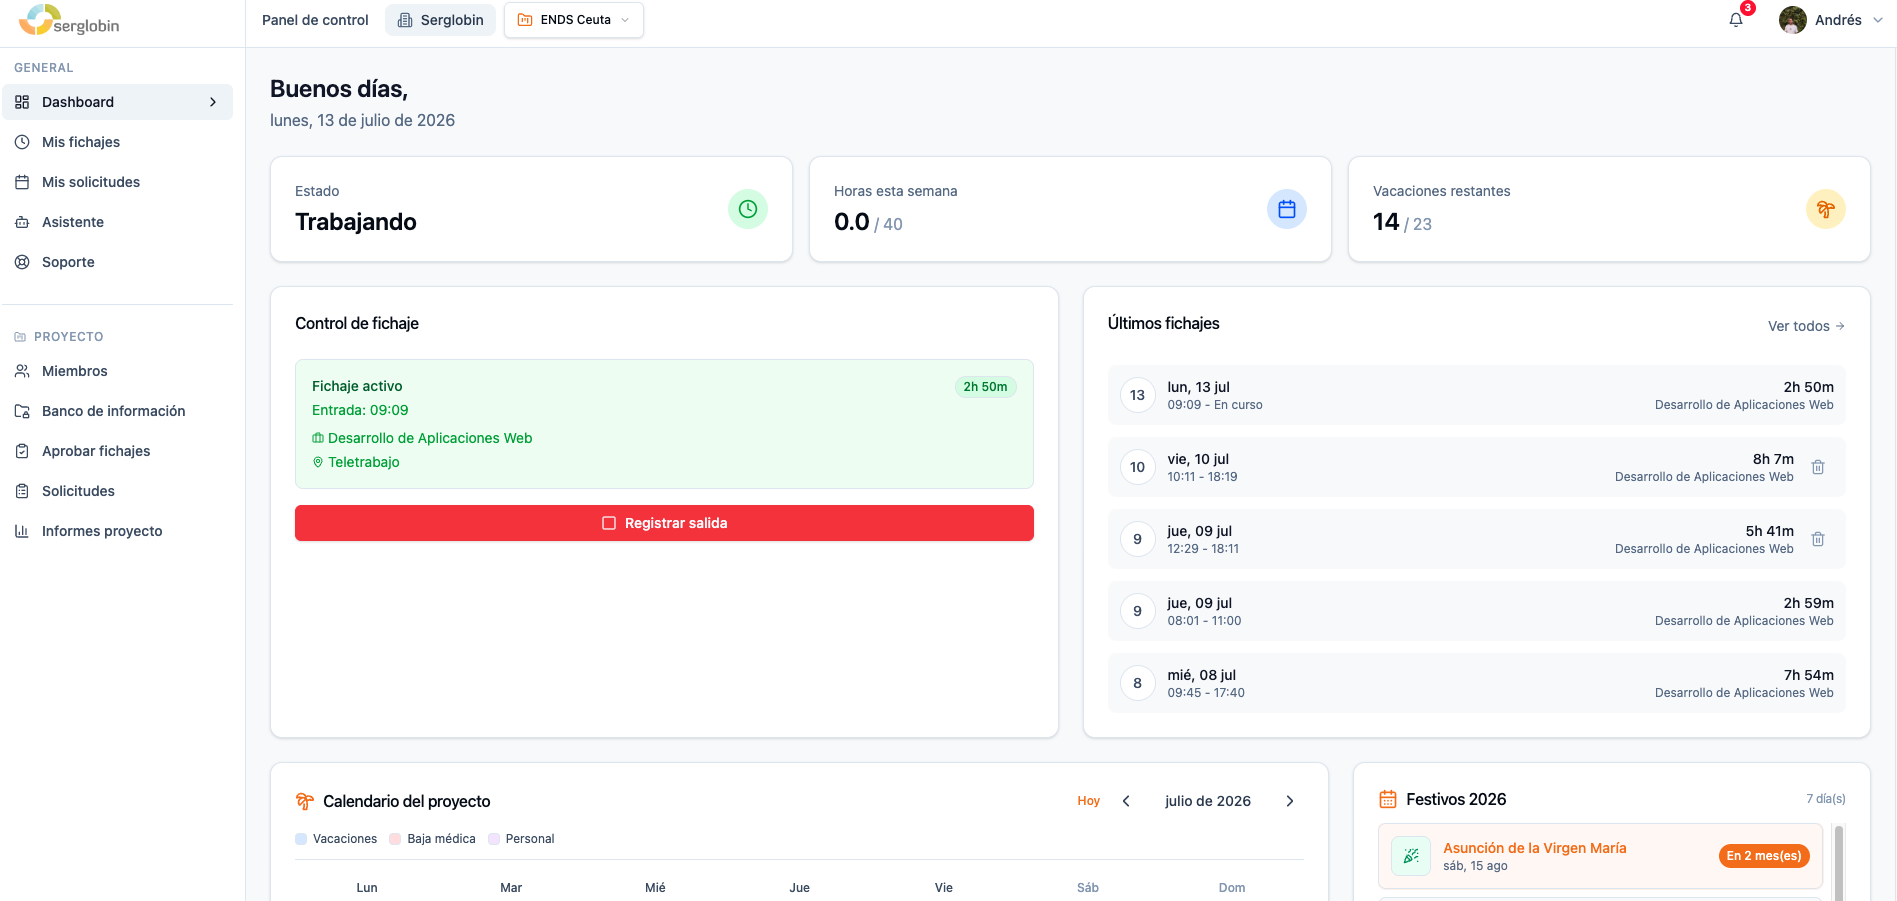
Task: Click the Registrar salida button
Action: click(664, 523)
